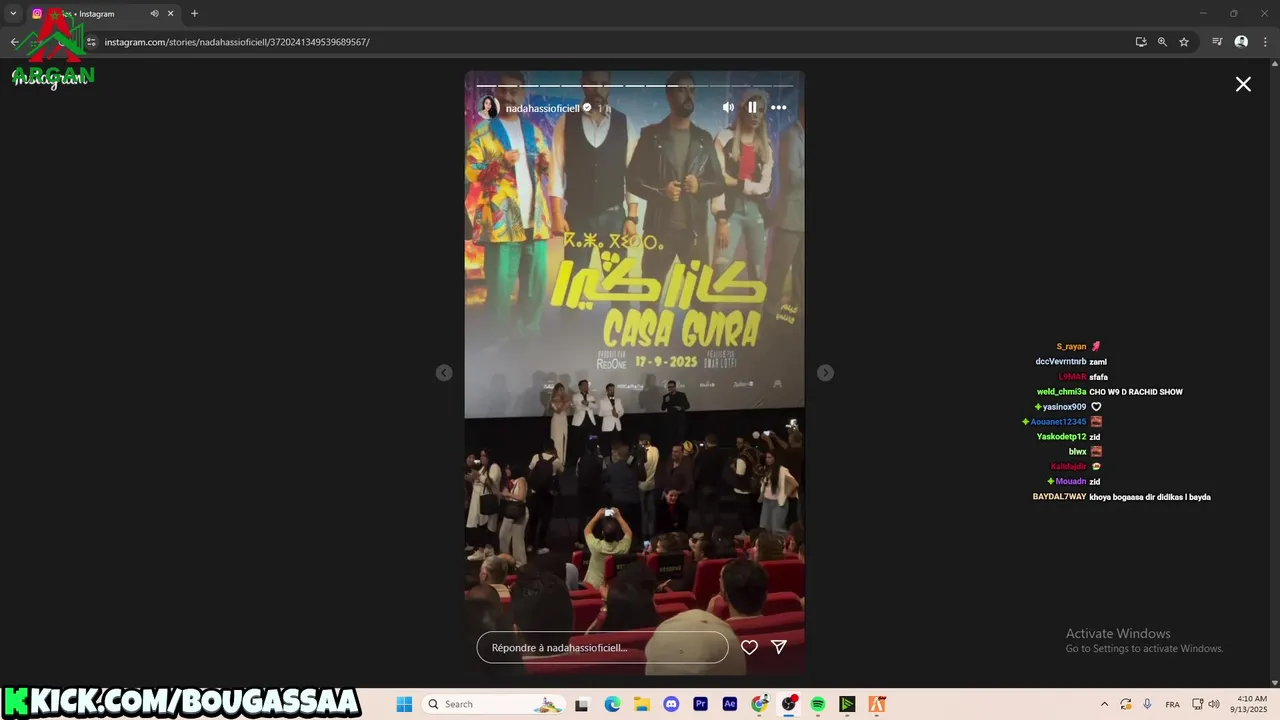
Task: Like the story with the heart icon
Action: 749,647
